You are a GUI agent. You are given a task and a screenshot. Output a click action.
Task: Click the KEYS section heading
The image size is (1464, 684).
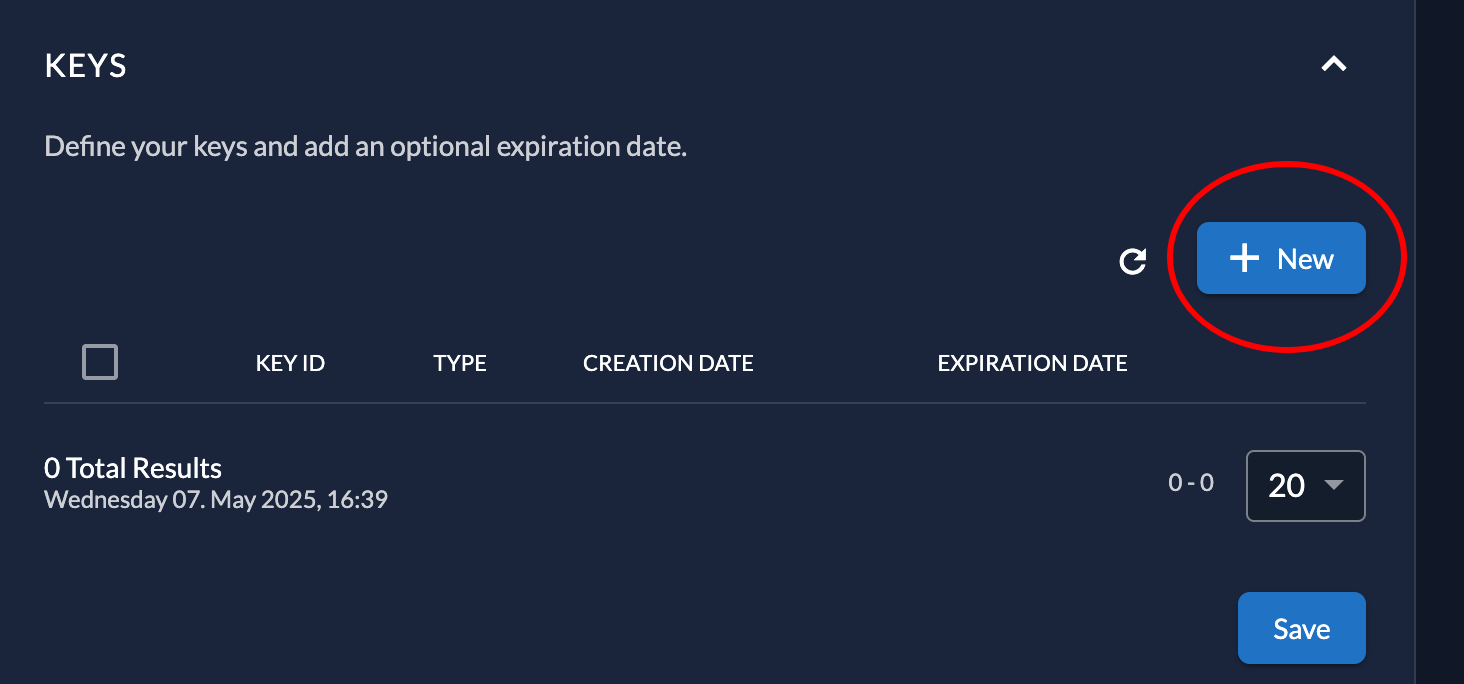click(x=85, y=65)
